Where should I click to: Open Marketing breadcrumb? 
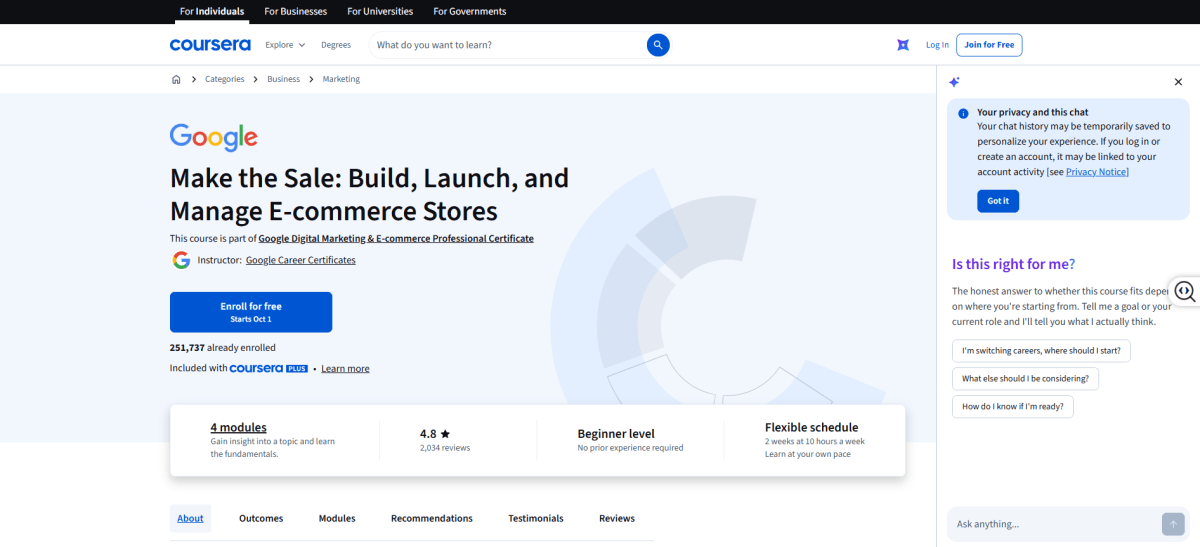click(341, 79)
